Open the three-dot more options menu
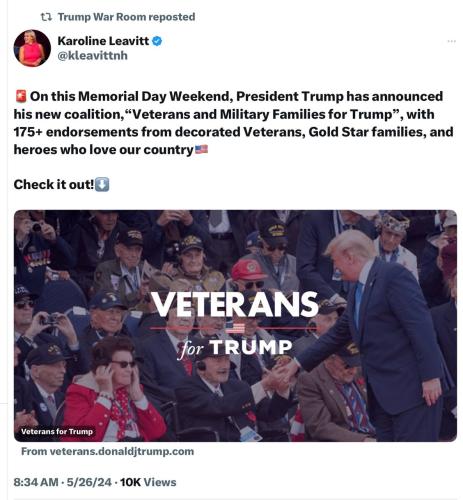 point(451,41)
